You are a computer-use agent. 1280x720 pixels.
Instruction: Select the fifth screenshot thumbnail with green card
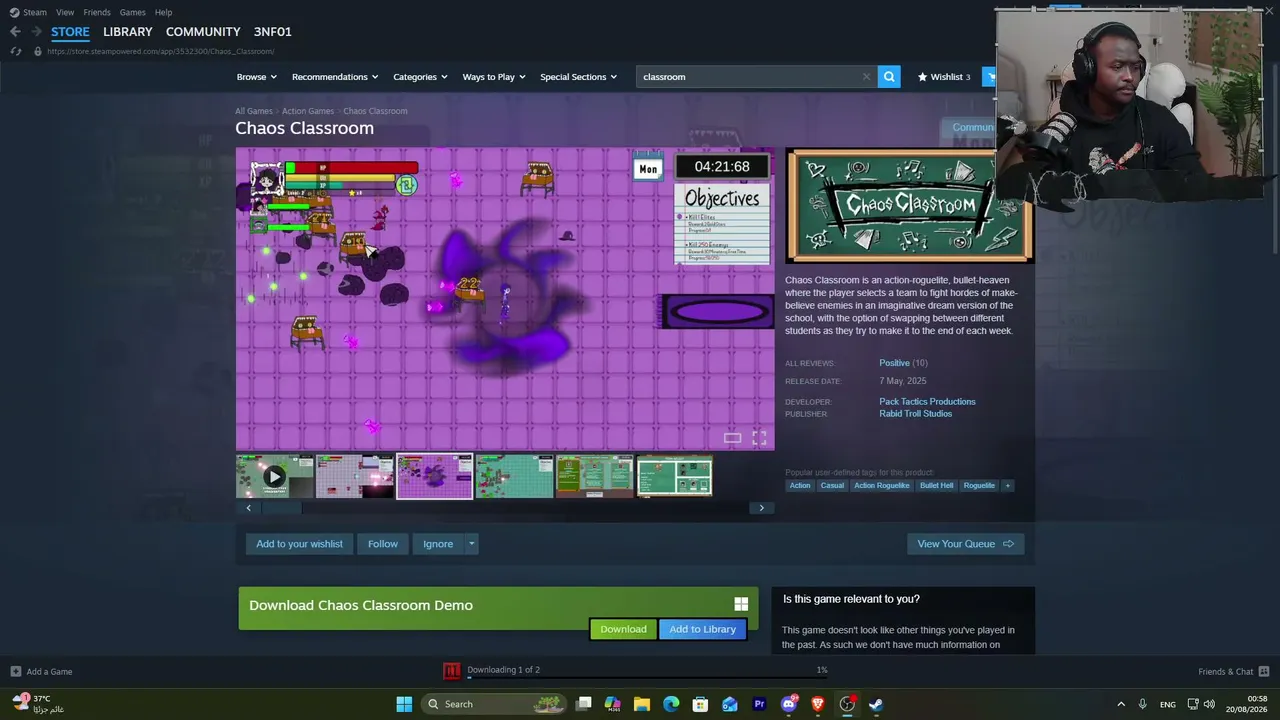[x=595, y=477]
